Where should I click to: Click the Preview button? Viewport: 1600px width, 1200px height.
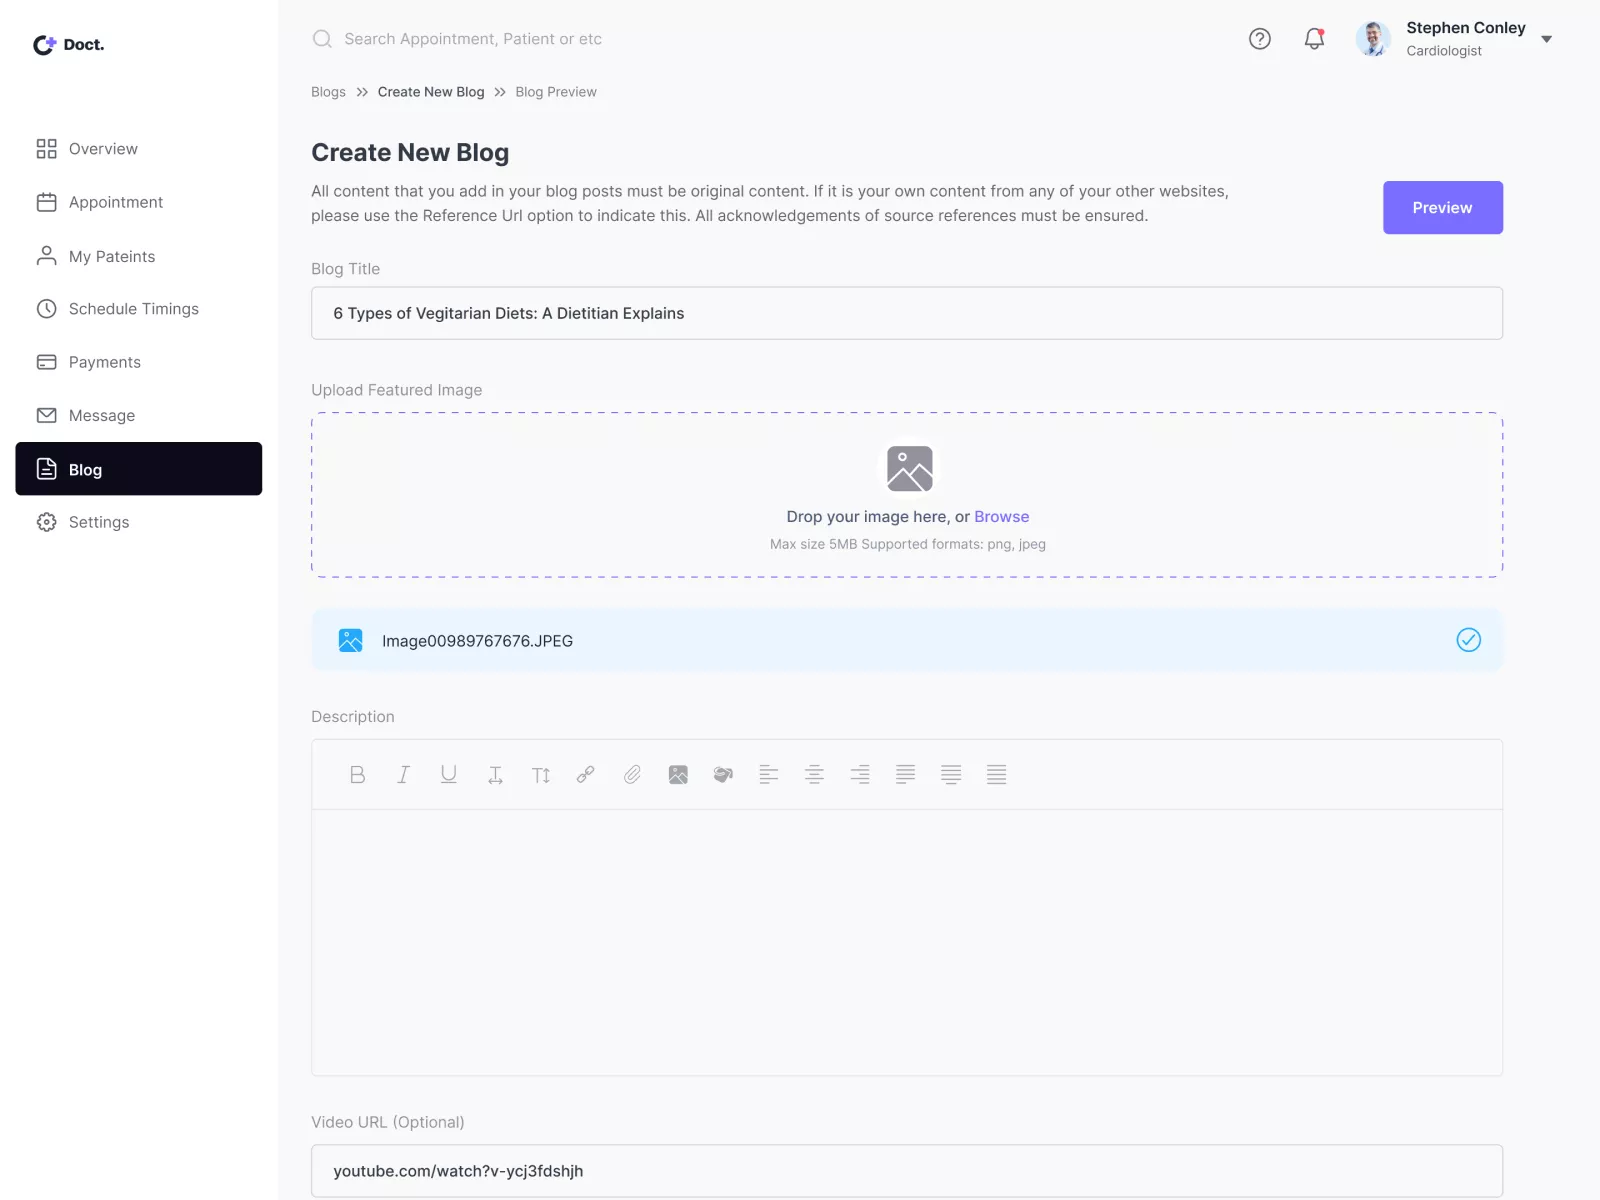(x=1442, y=208)
